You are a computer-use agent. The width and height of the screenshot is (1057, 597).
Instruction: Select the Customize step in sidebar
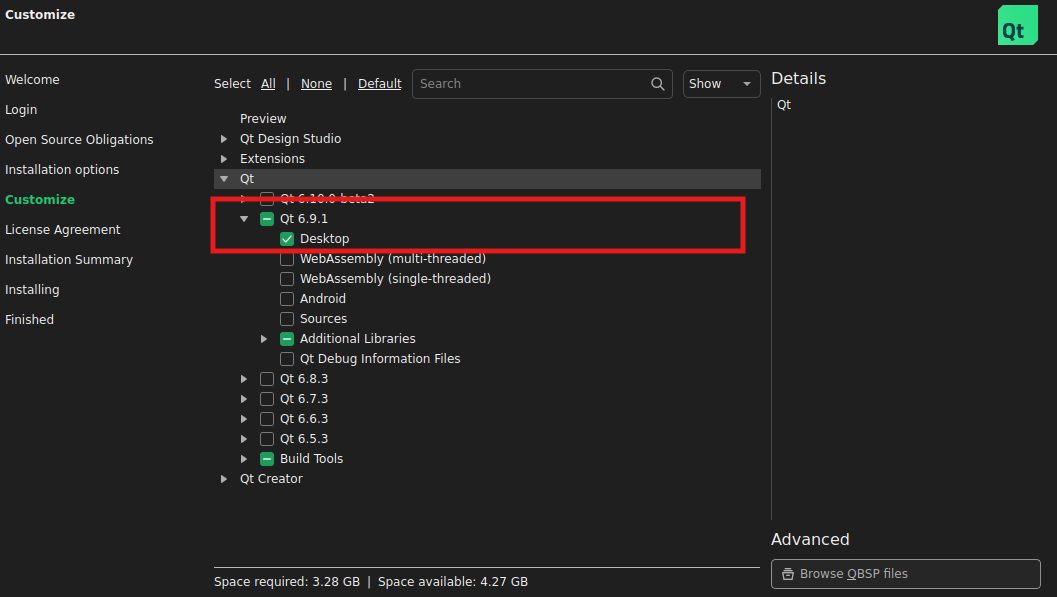click(40, 199)
